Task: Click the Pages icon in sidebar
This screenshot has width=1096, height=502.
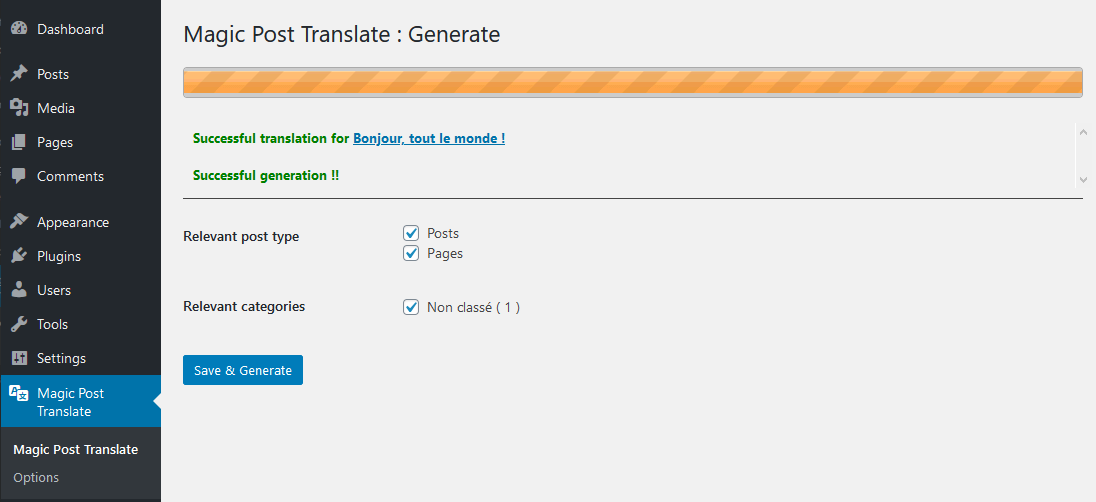Action: tap(19, 142)
